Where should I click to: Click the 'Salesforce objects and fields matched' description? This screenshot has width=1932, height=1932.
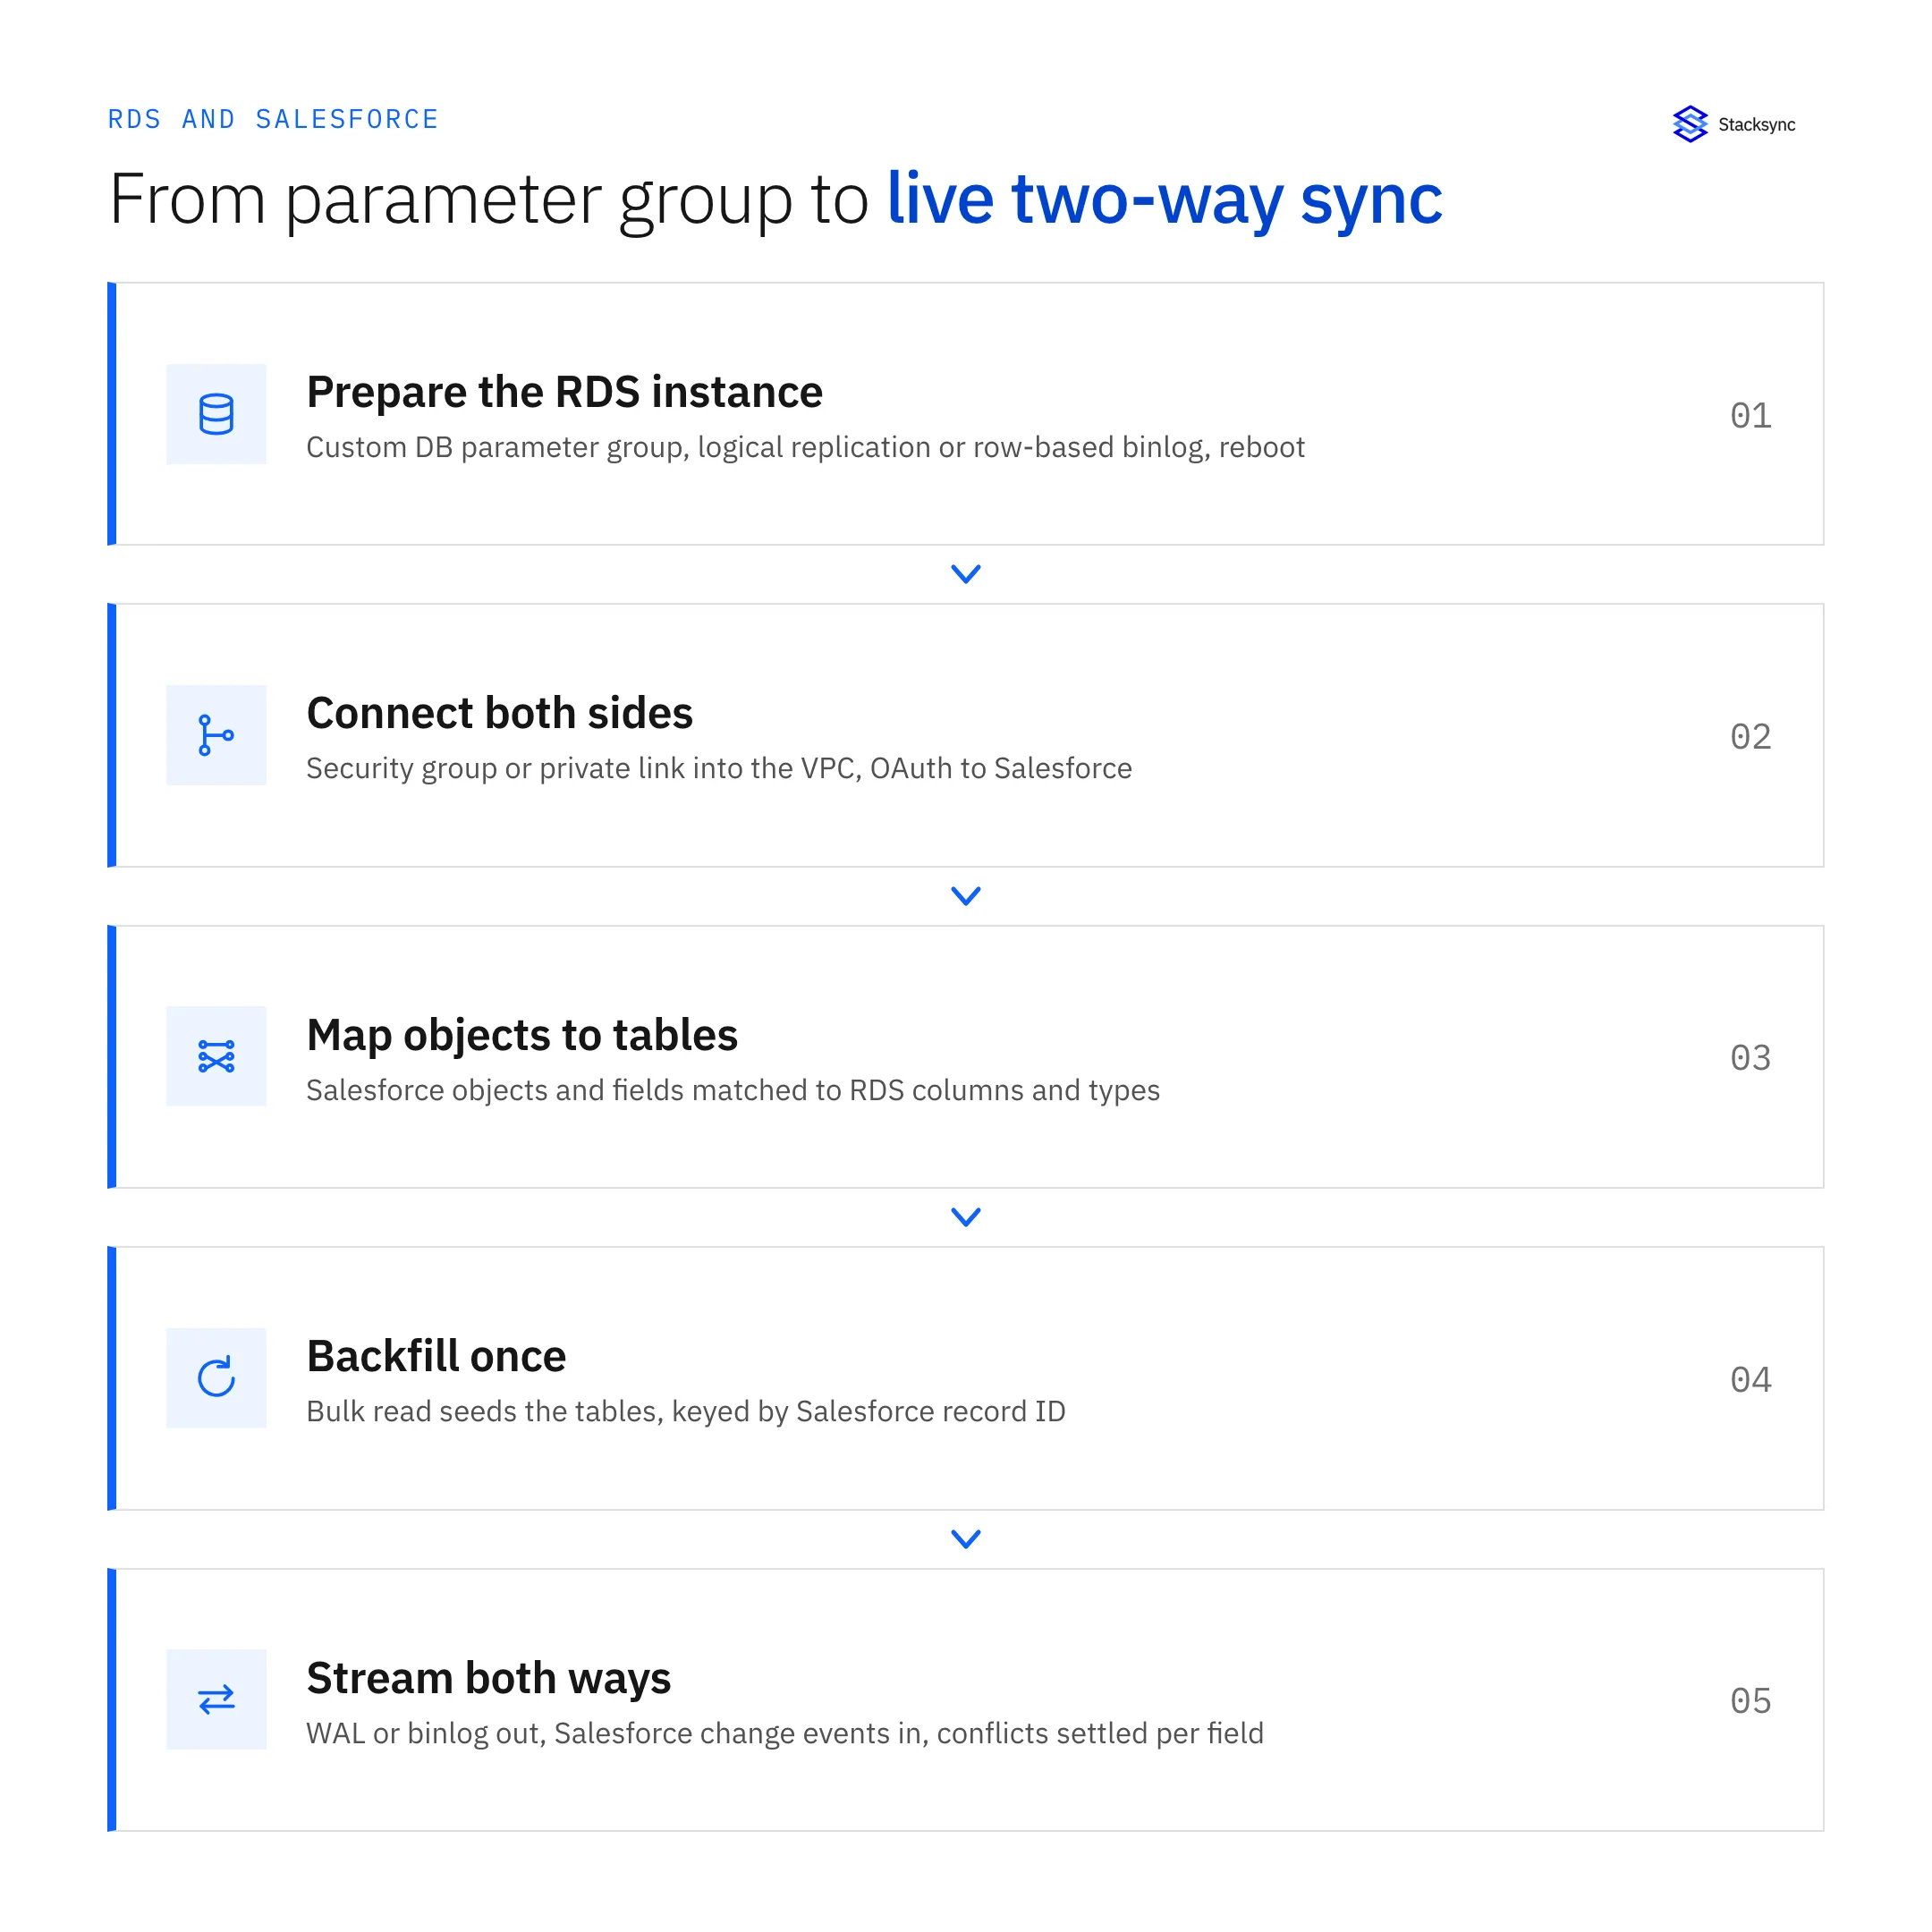click(x=733, y=1090)
